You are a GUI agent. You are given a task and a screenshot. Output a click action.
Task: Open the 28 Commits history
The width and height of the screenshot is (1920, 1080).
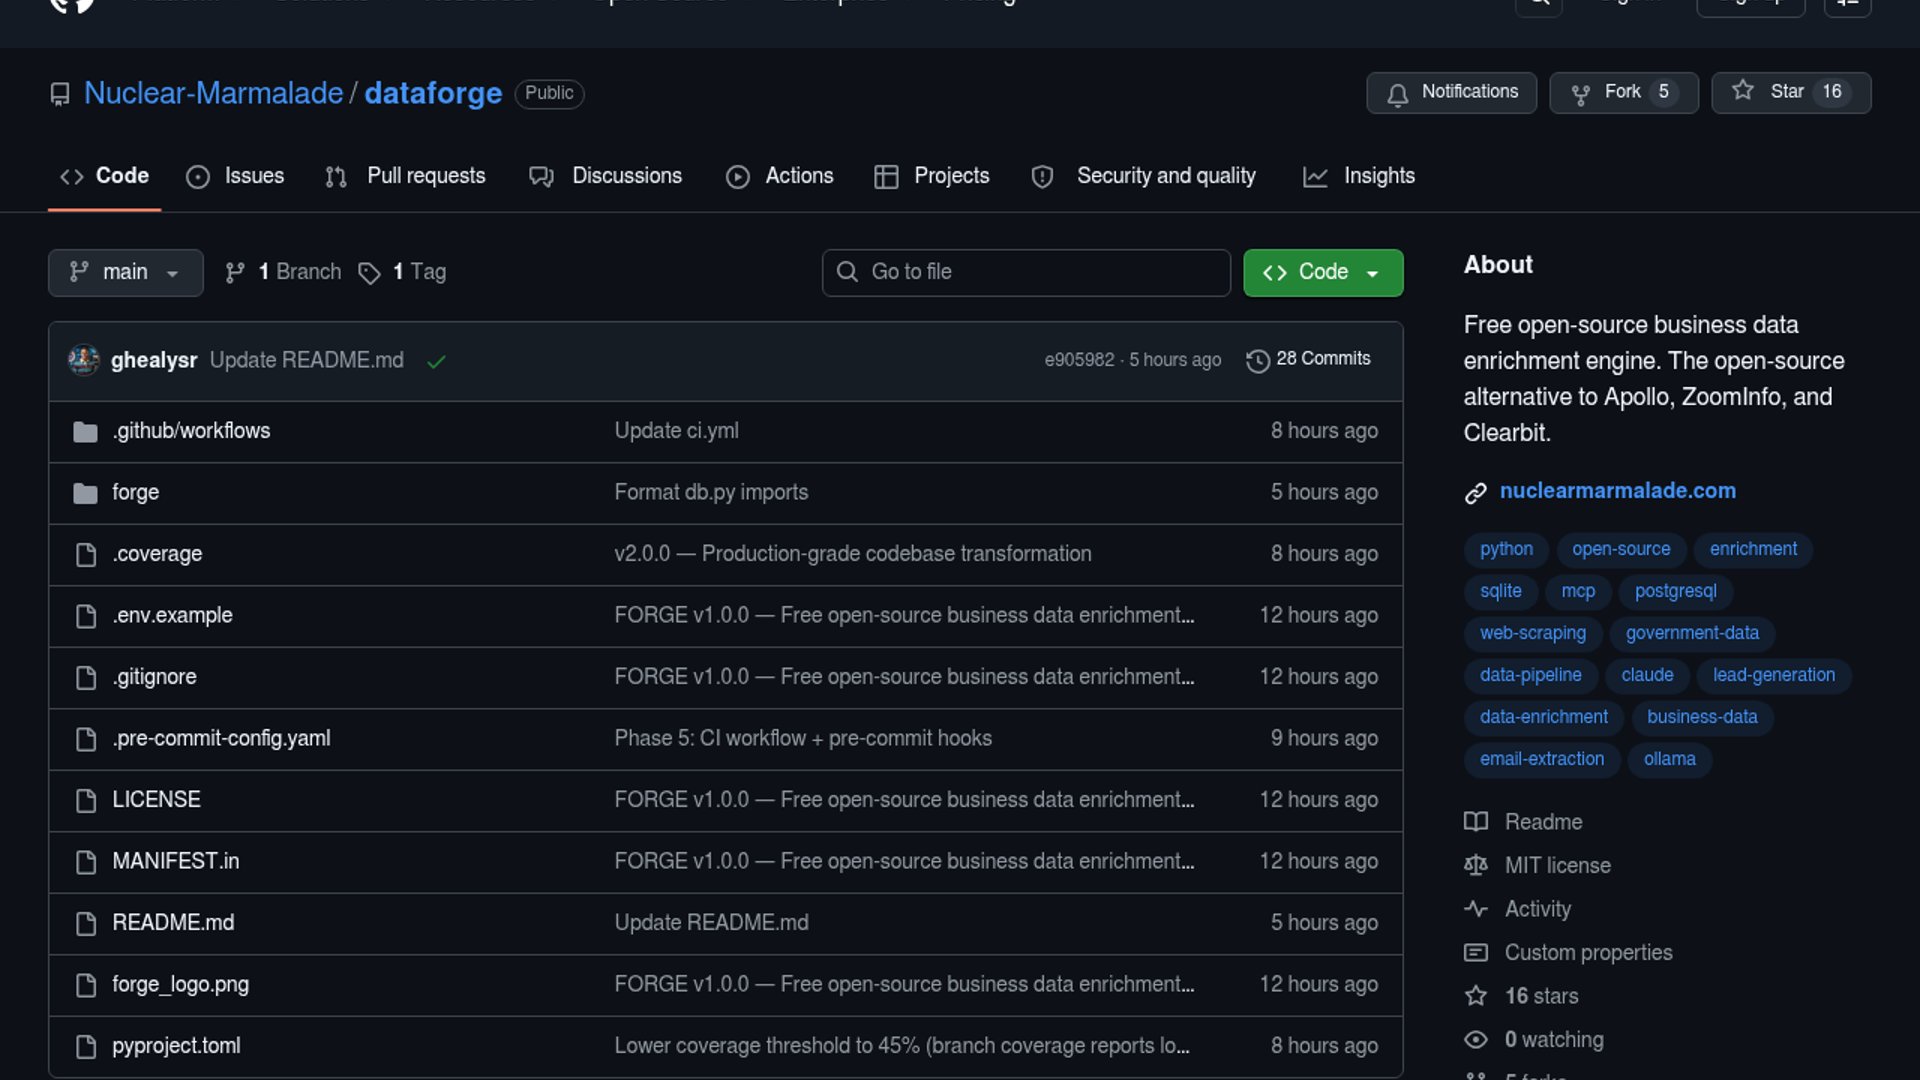pos(1308,359)
